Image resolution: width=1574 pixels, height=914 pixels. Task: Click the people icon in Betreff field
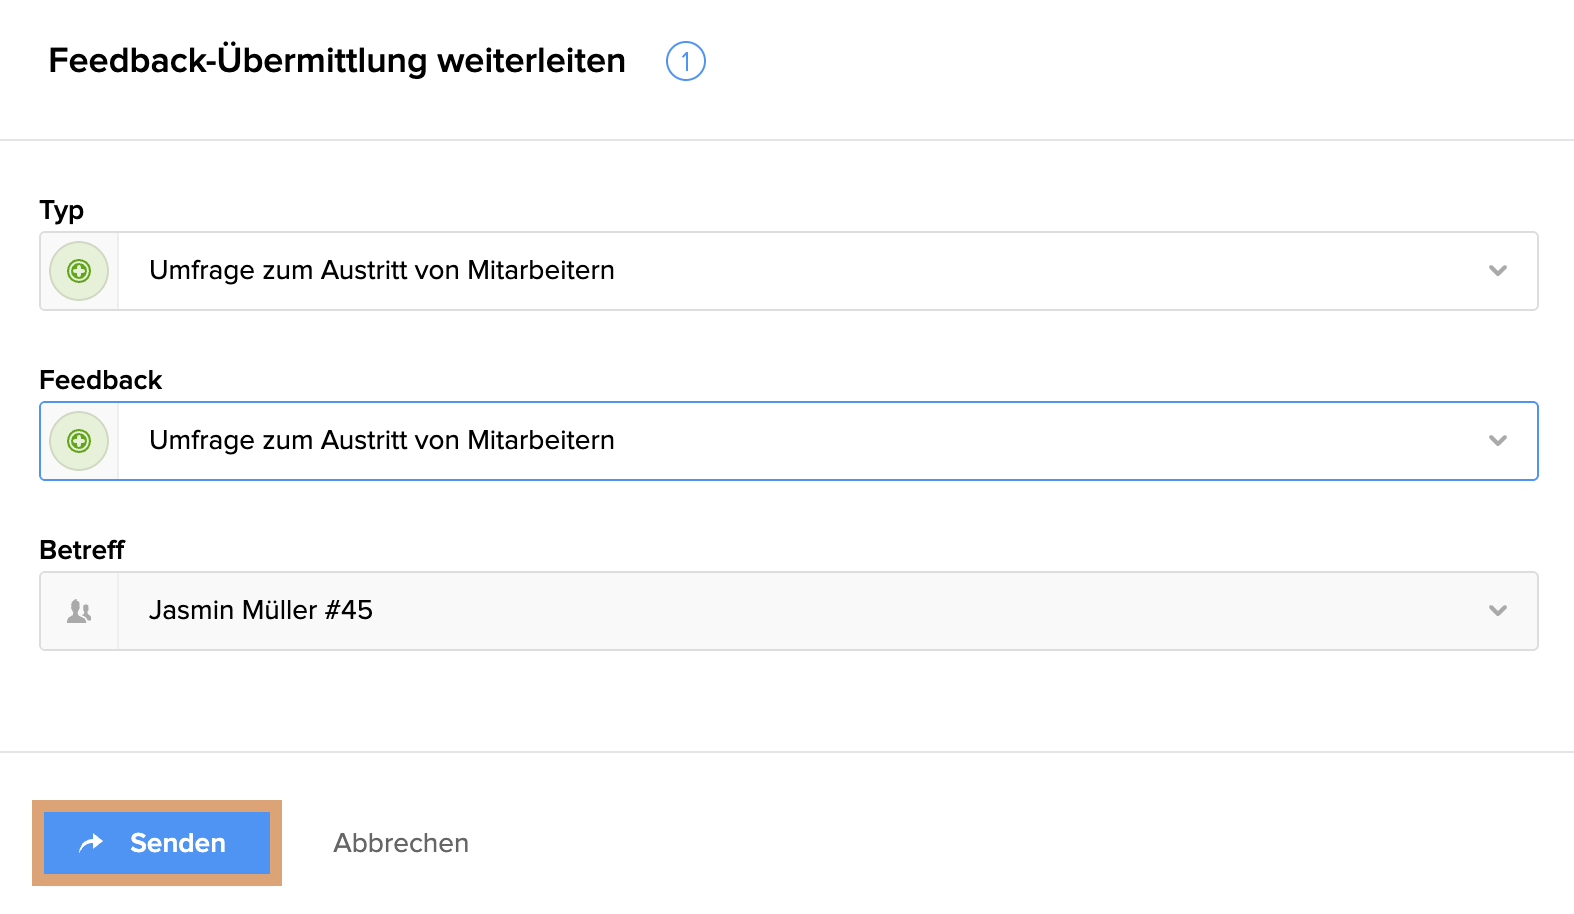(x=79, y=611)
